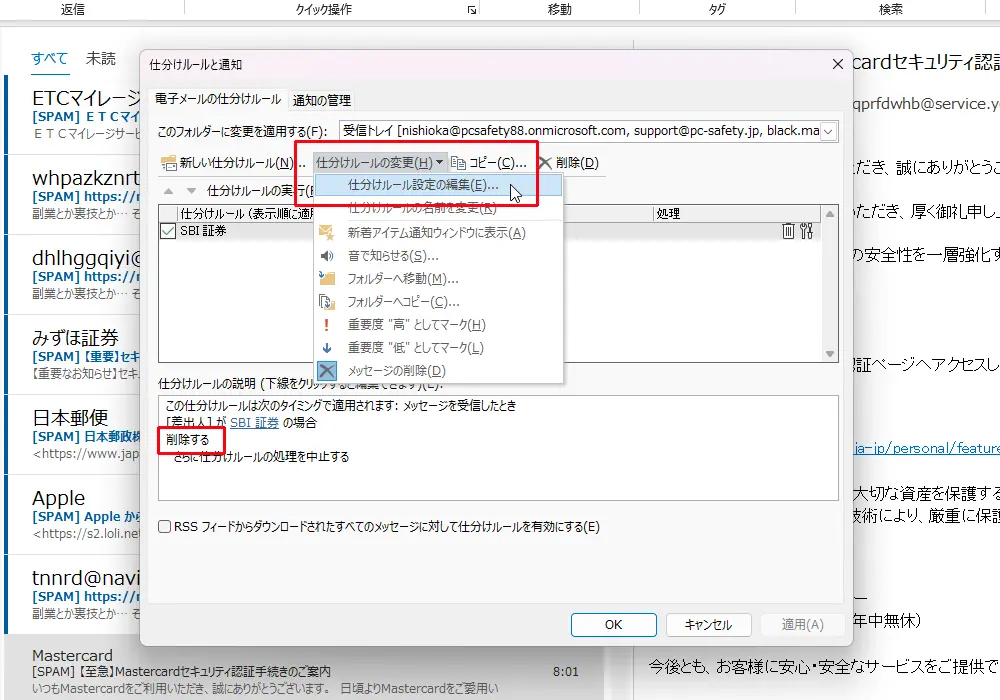Viewport: 1000px width, 700px height.
Task: Select フォルダーへ移動(M)... menu item
Action: pyautogui.click(x=439, y=279)
